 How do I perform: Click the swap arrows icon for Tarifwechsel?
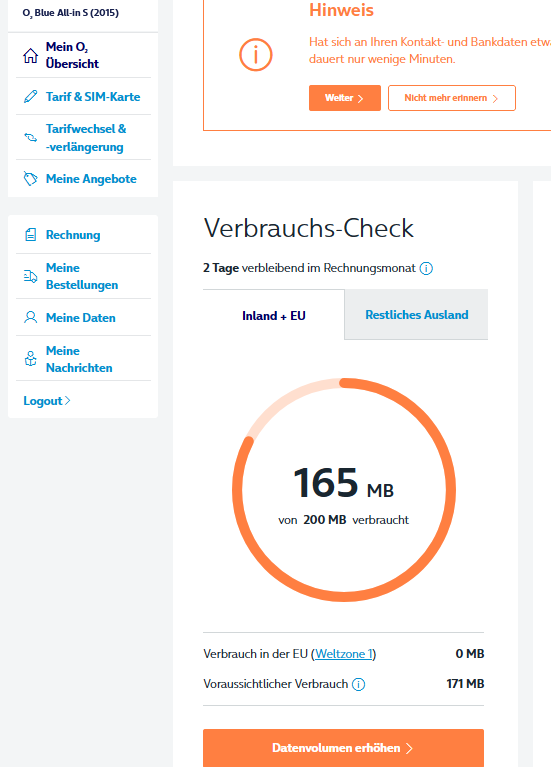(x=30, y=137)
